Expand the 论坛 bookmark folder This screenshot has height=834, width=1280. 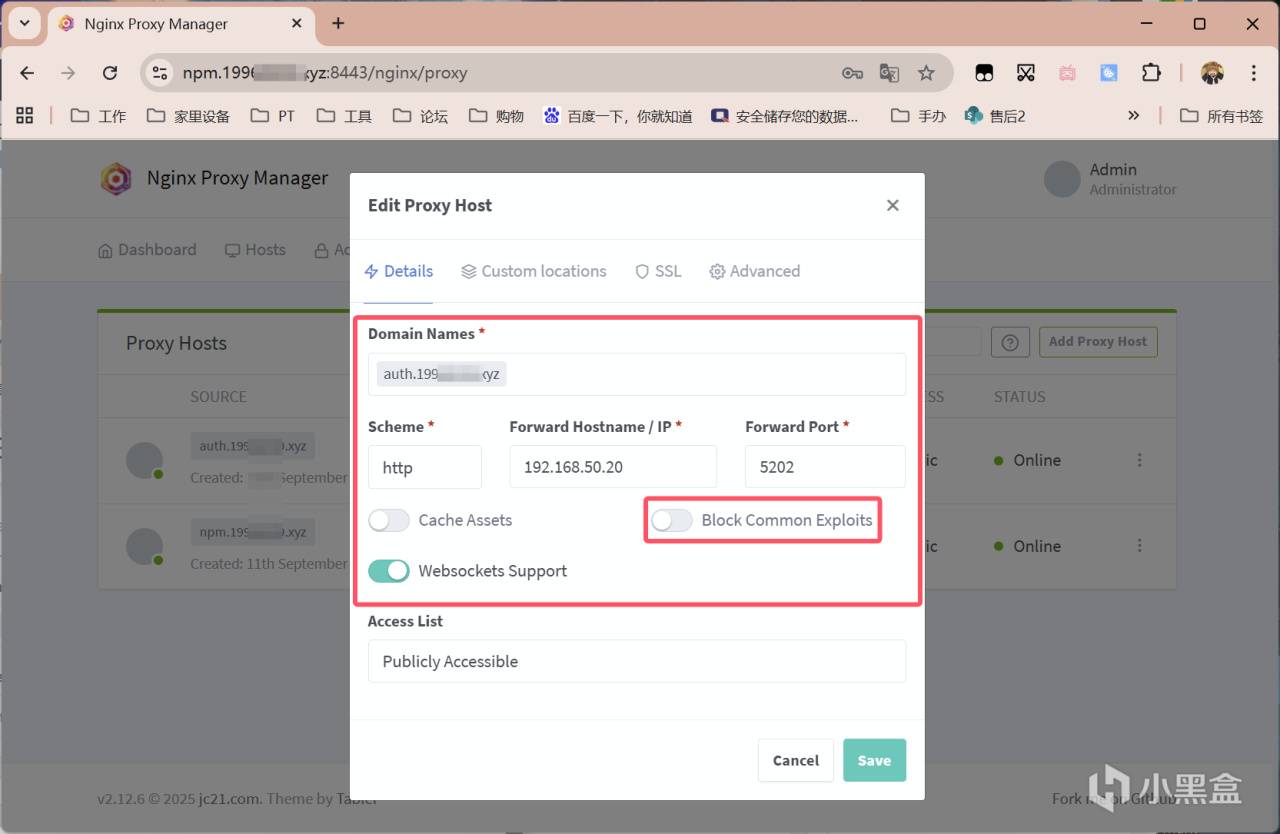point(420,116)
